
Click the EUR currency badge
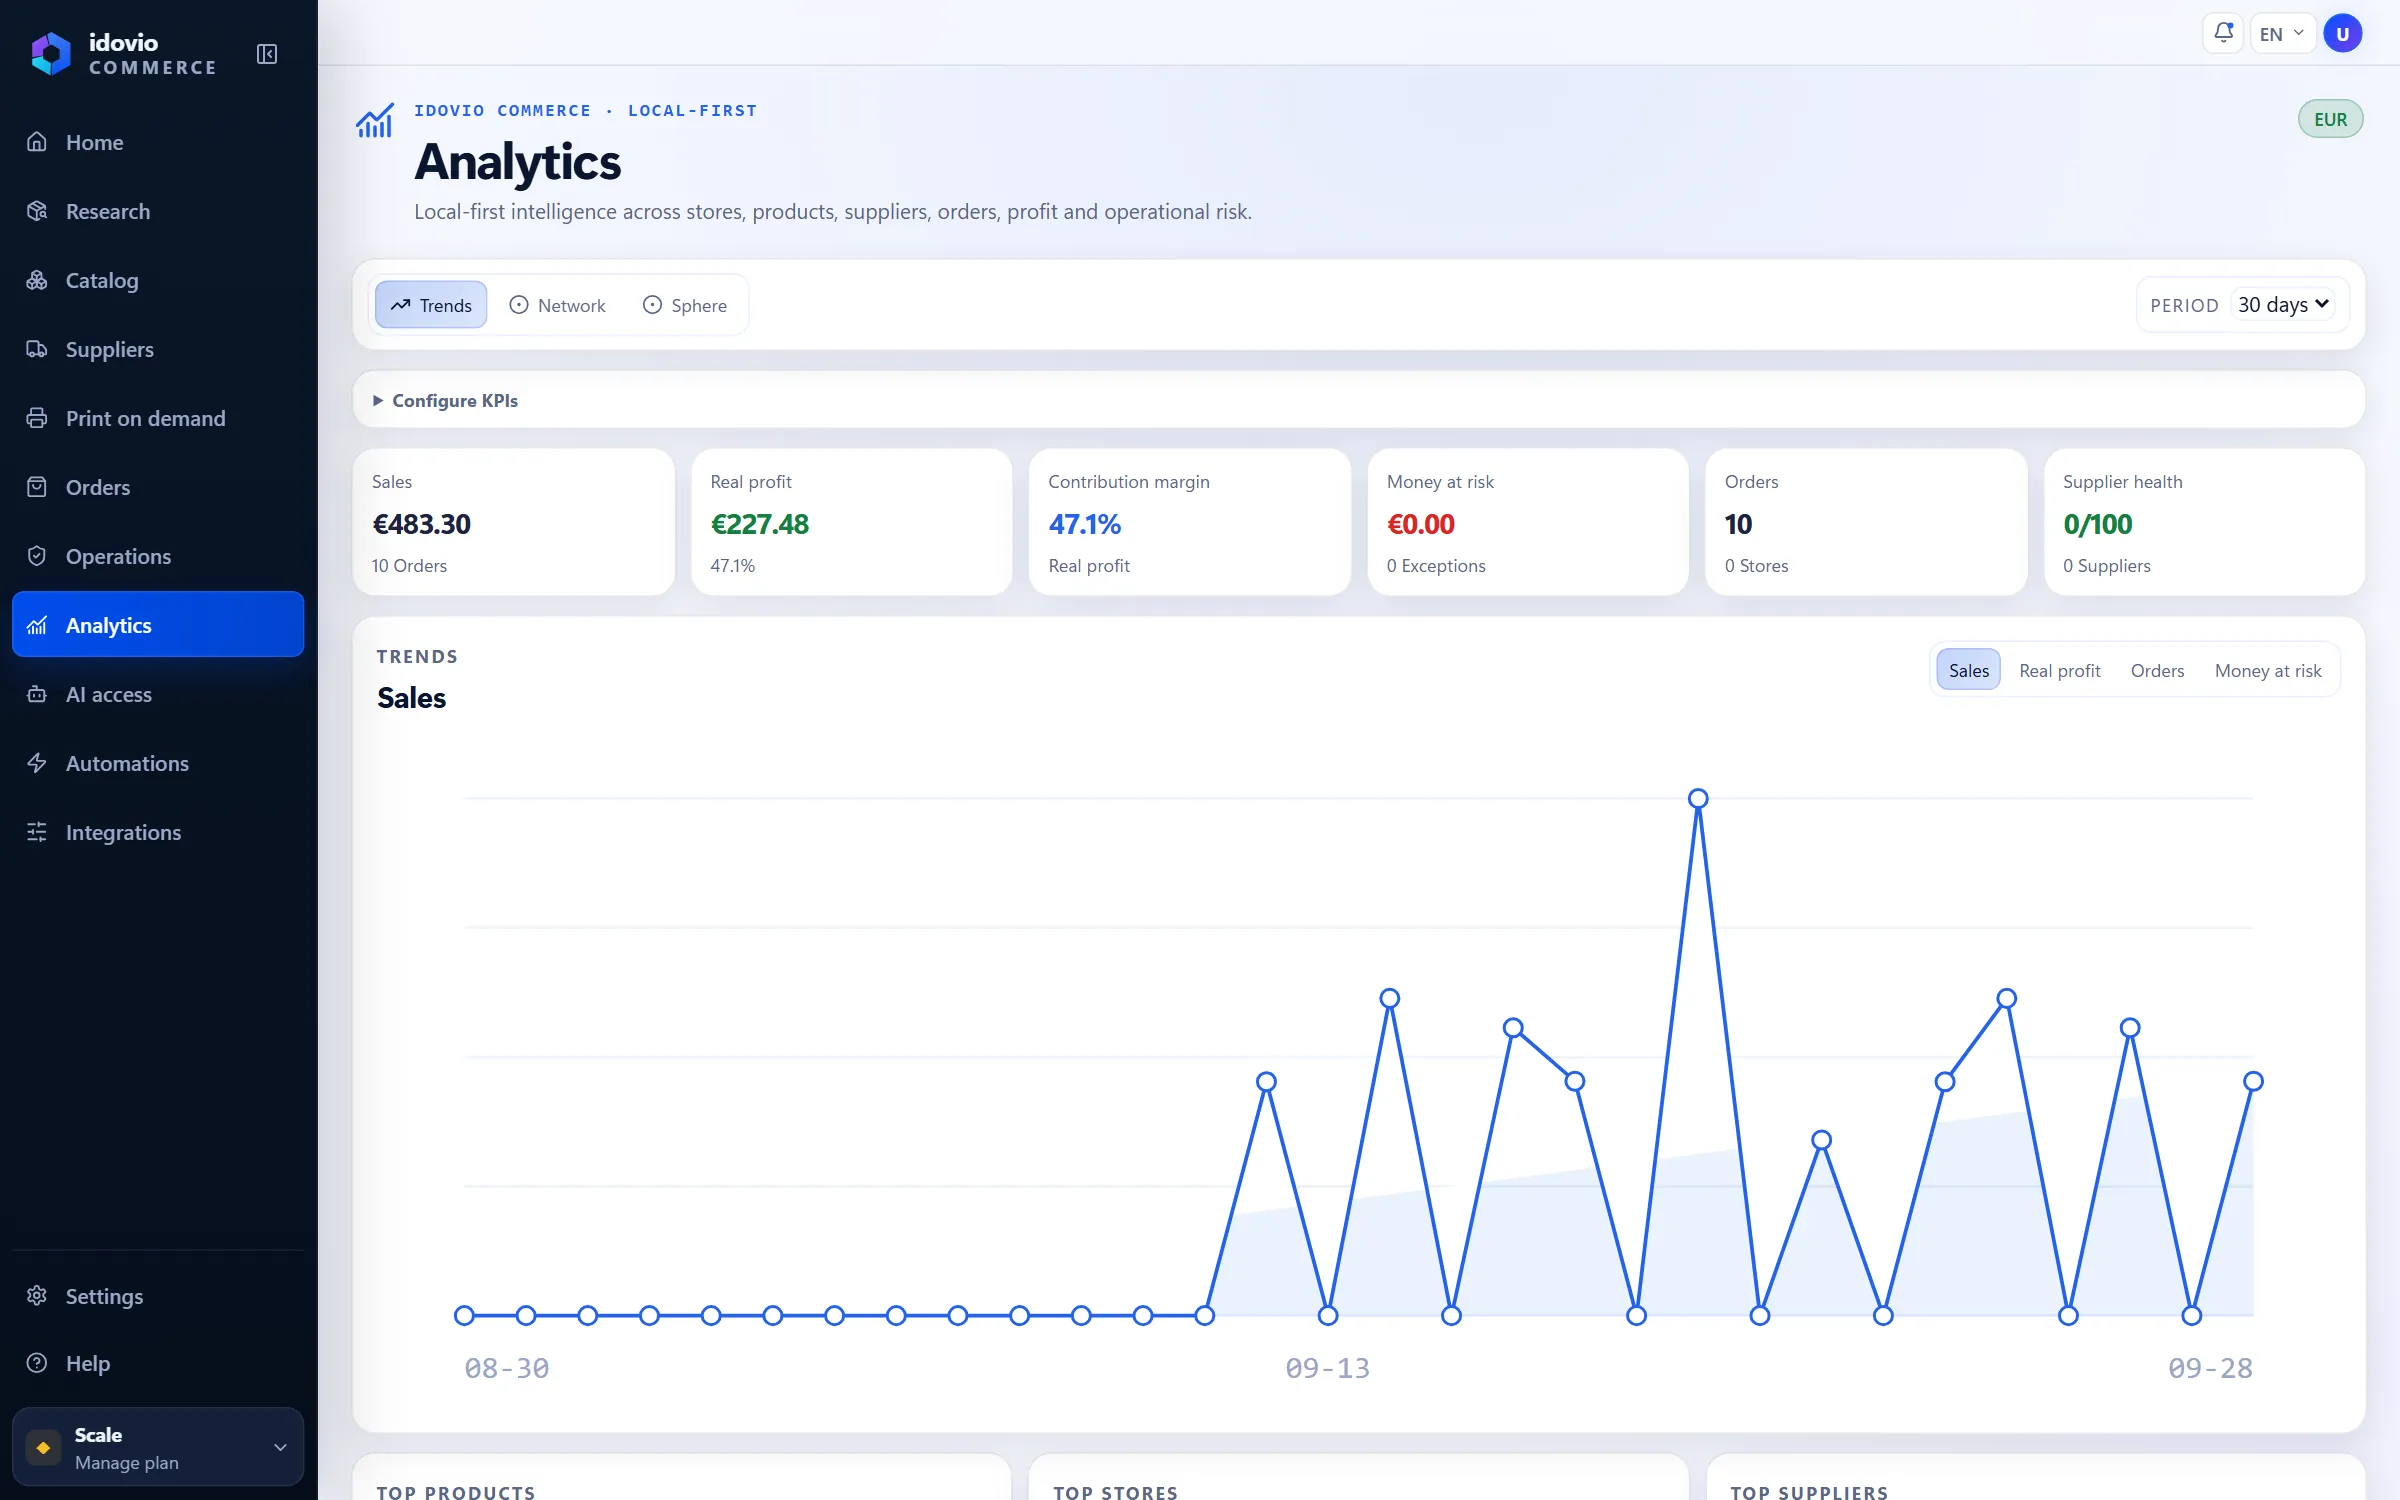2330,119
